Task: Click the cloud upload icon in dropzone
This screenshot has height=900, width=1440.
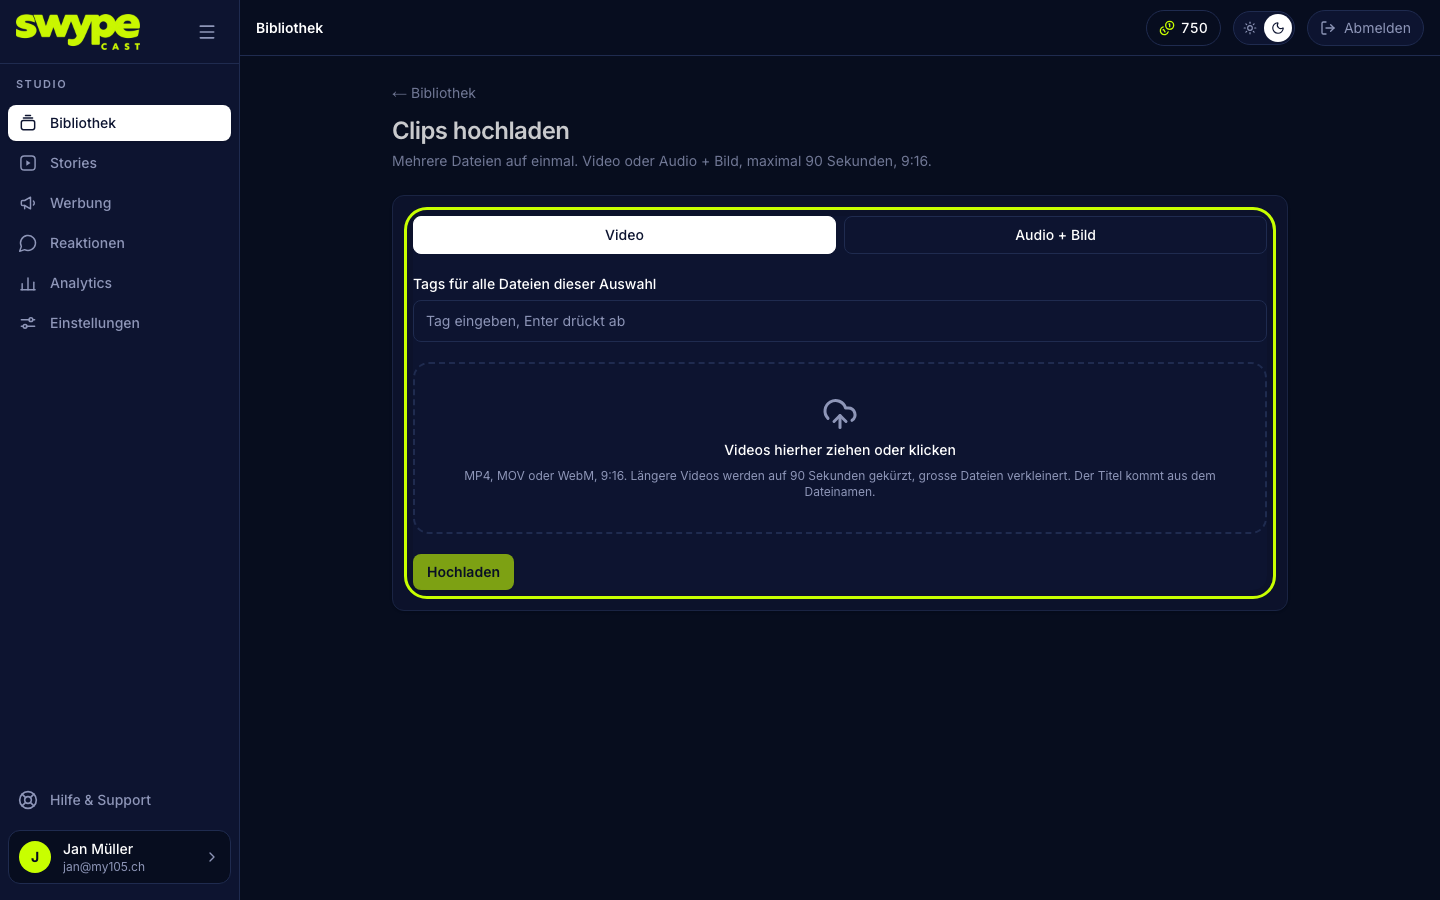Action: tap(840, 413)
